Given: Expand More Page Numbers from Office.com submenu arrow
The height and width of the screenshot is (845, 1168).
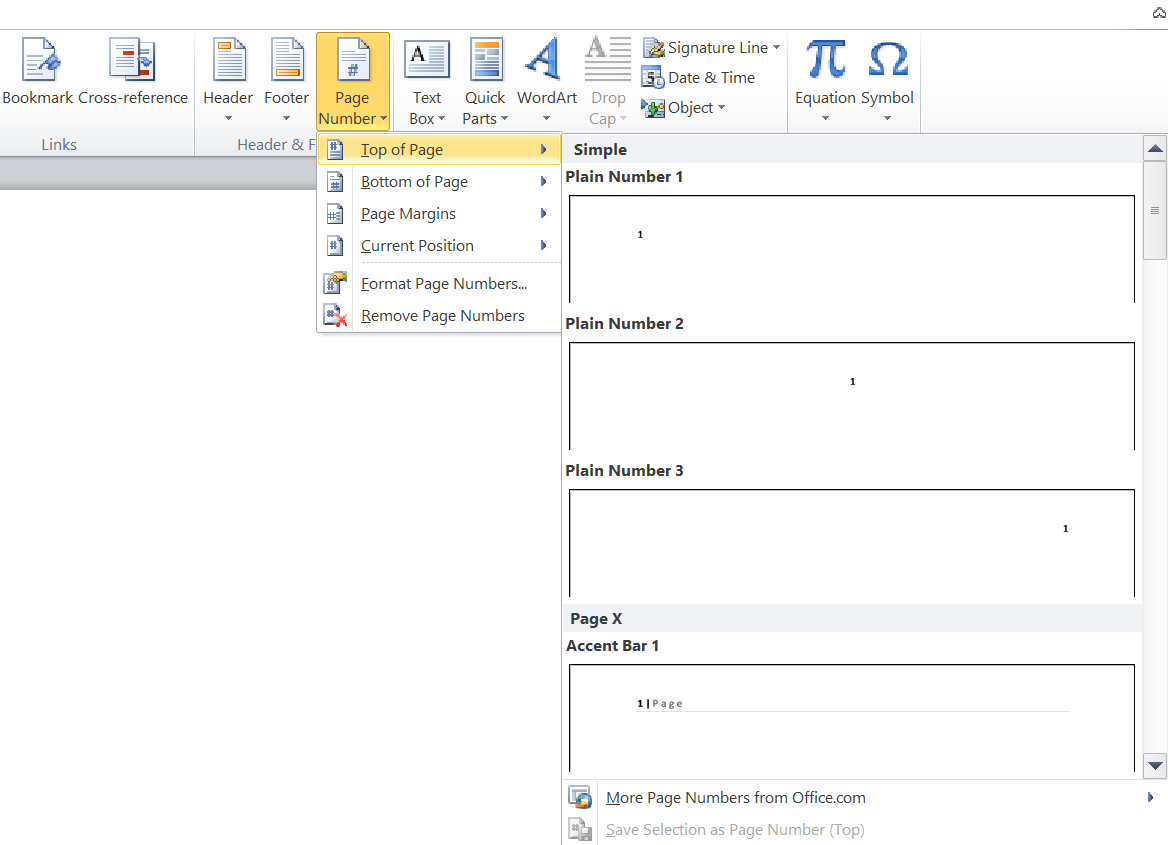Looking at the screenshot, I should (x=1150, y=797).
